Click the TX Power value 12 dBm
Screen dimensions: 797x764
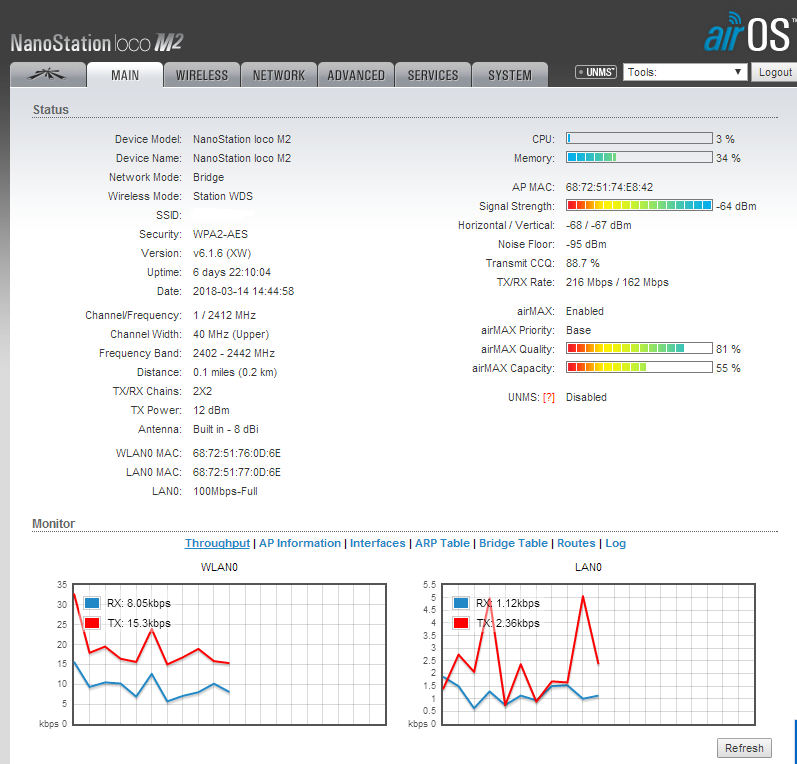pyautogui.click(x=211, y=410)
